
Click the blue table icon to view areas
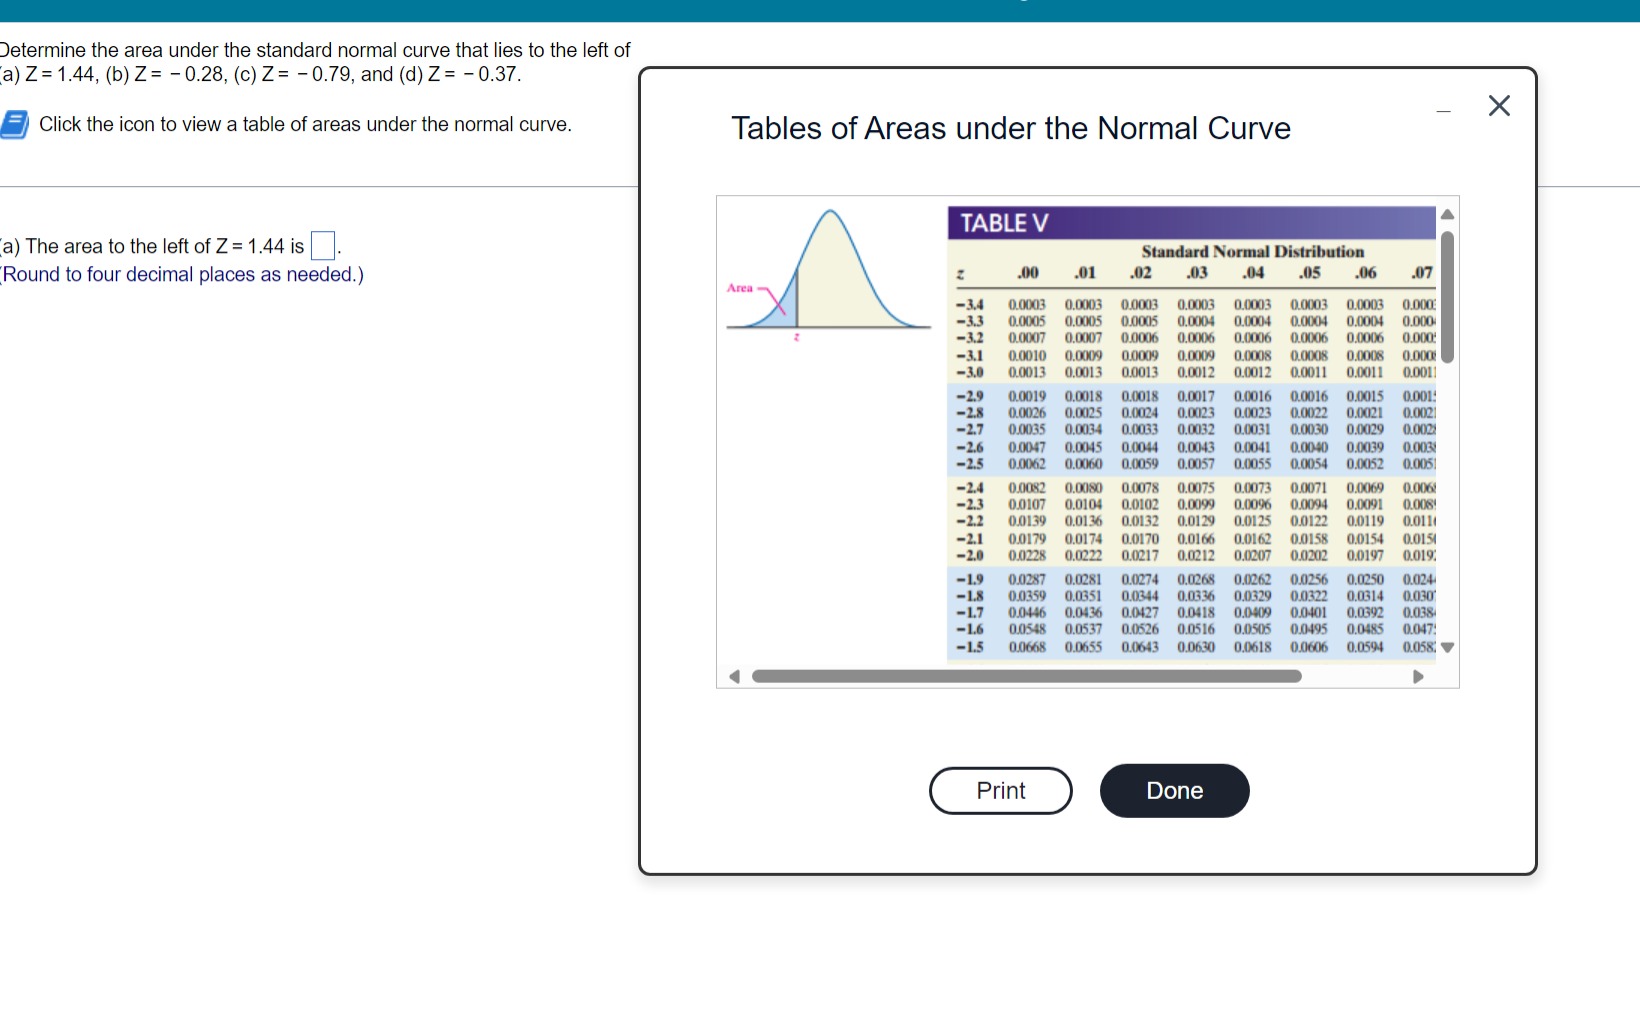(14, 123)
